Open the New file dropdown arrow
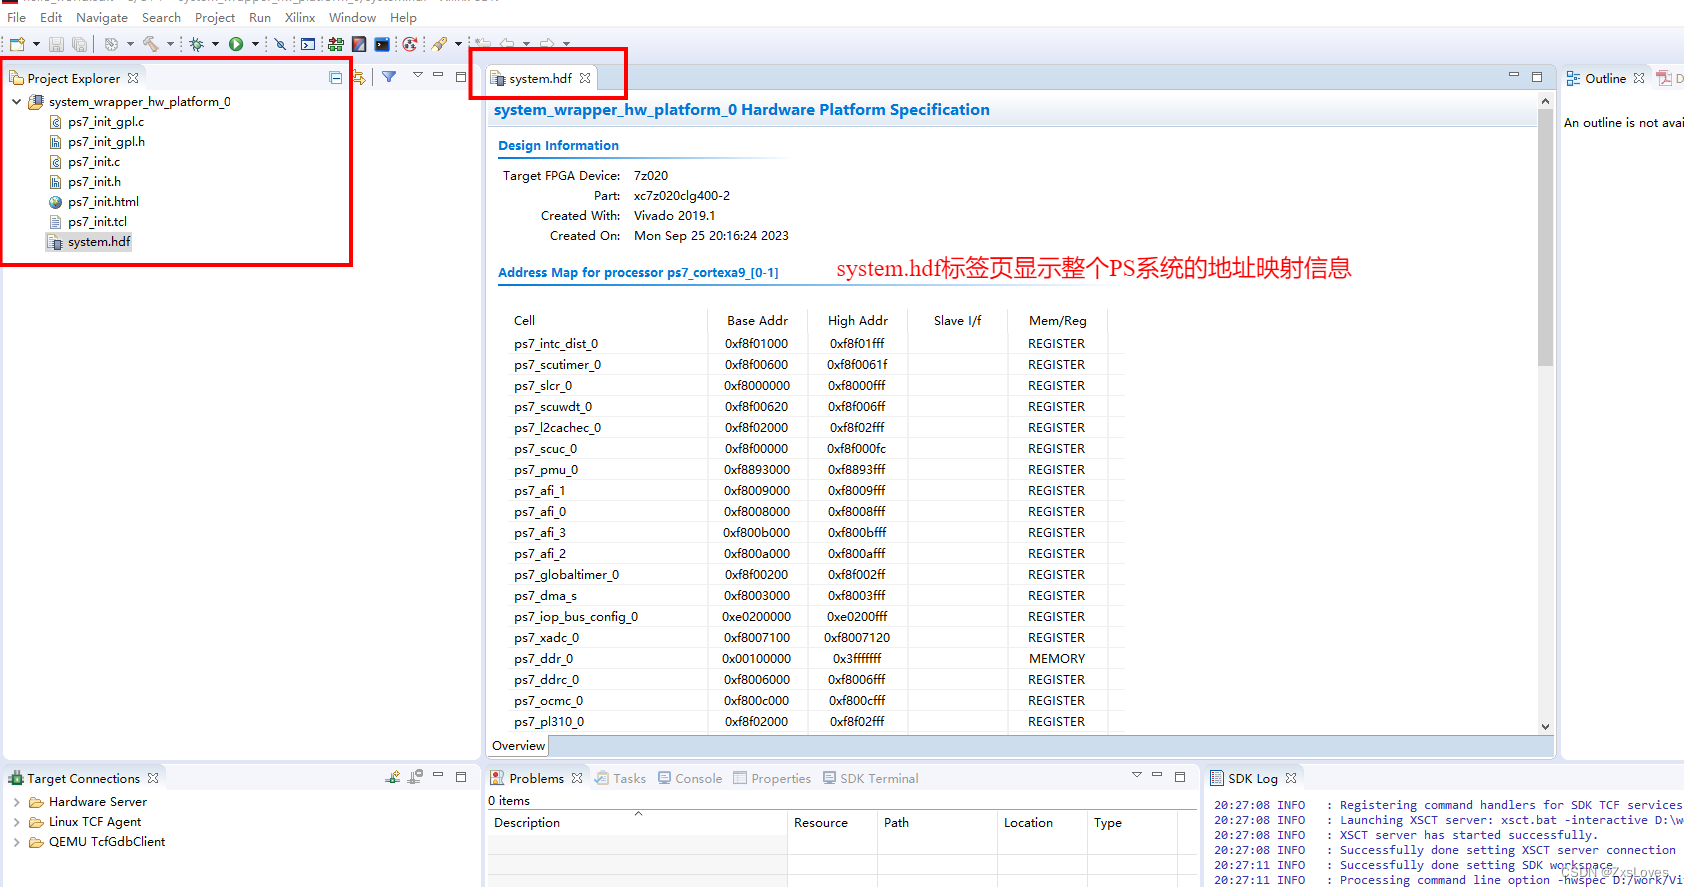This screenshot has height=887, width=1684. [36, 44]
